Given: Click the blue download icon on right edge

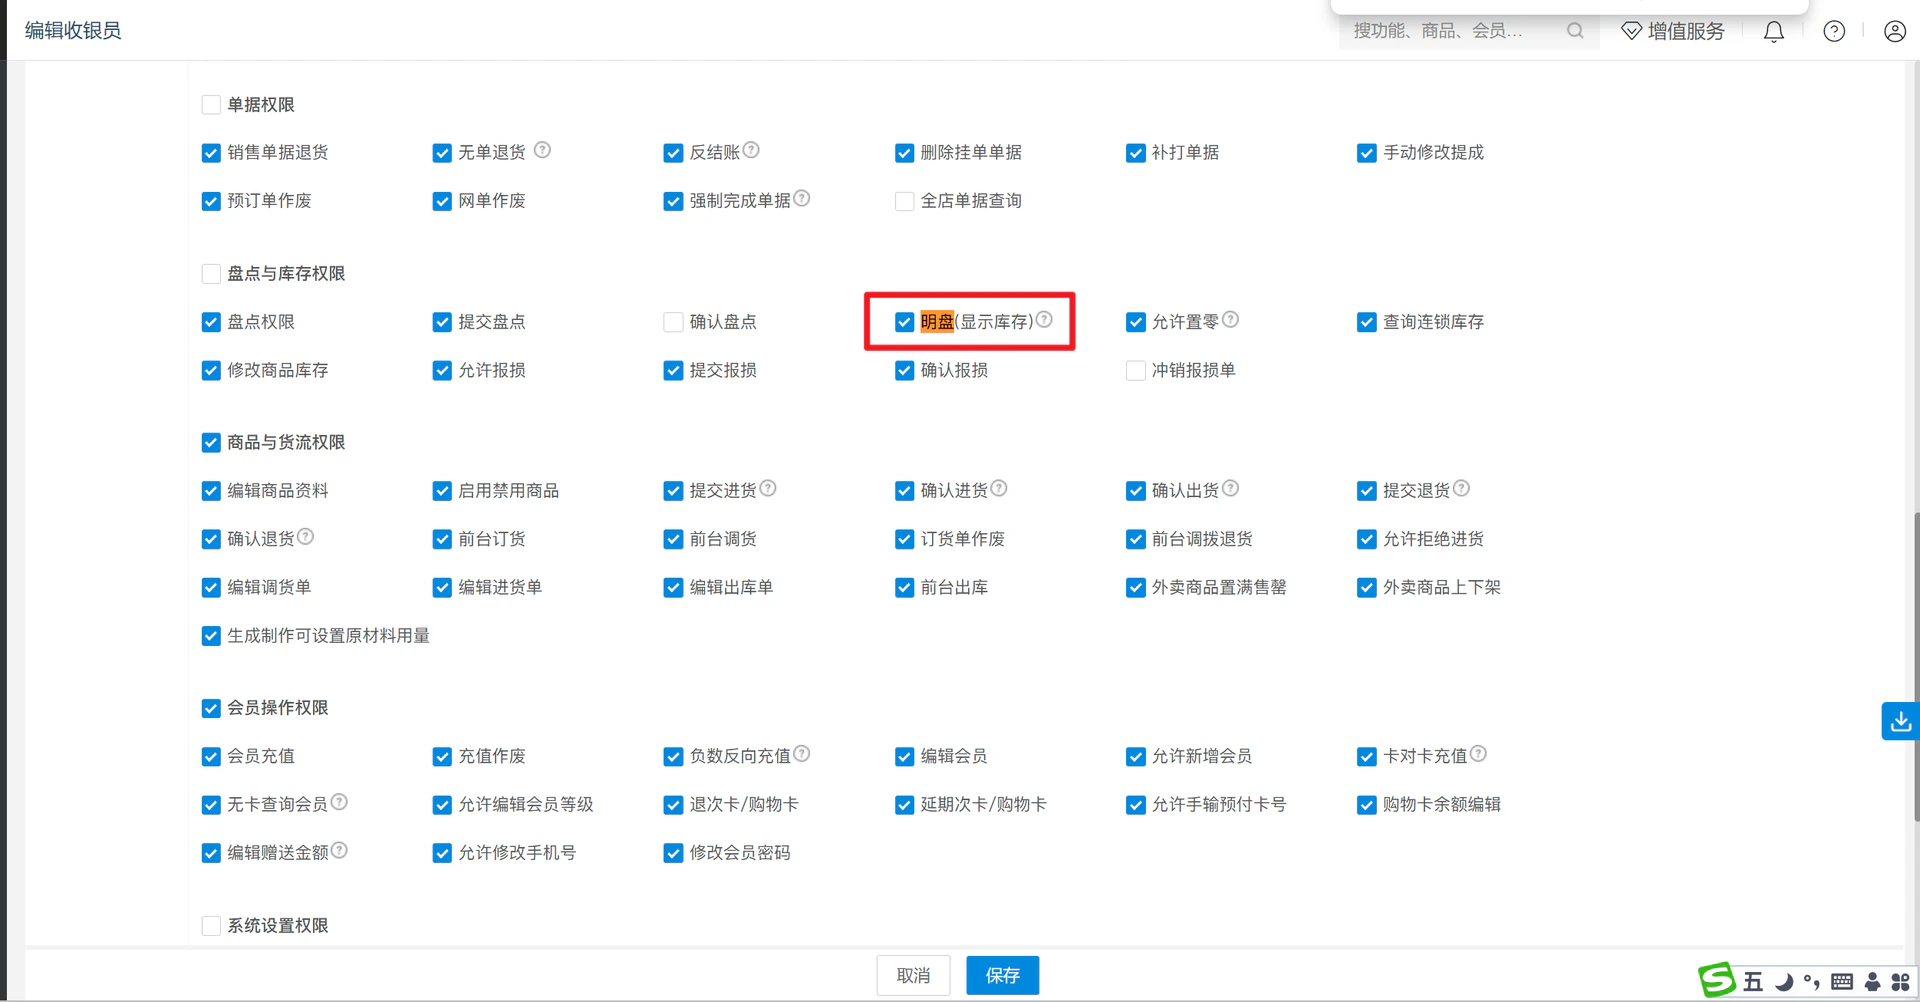Looking at the screenshot, I should coord(1900,721).
